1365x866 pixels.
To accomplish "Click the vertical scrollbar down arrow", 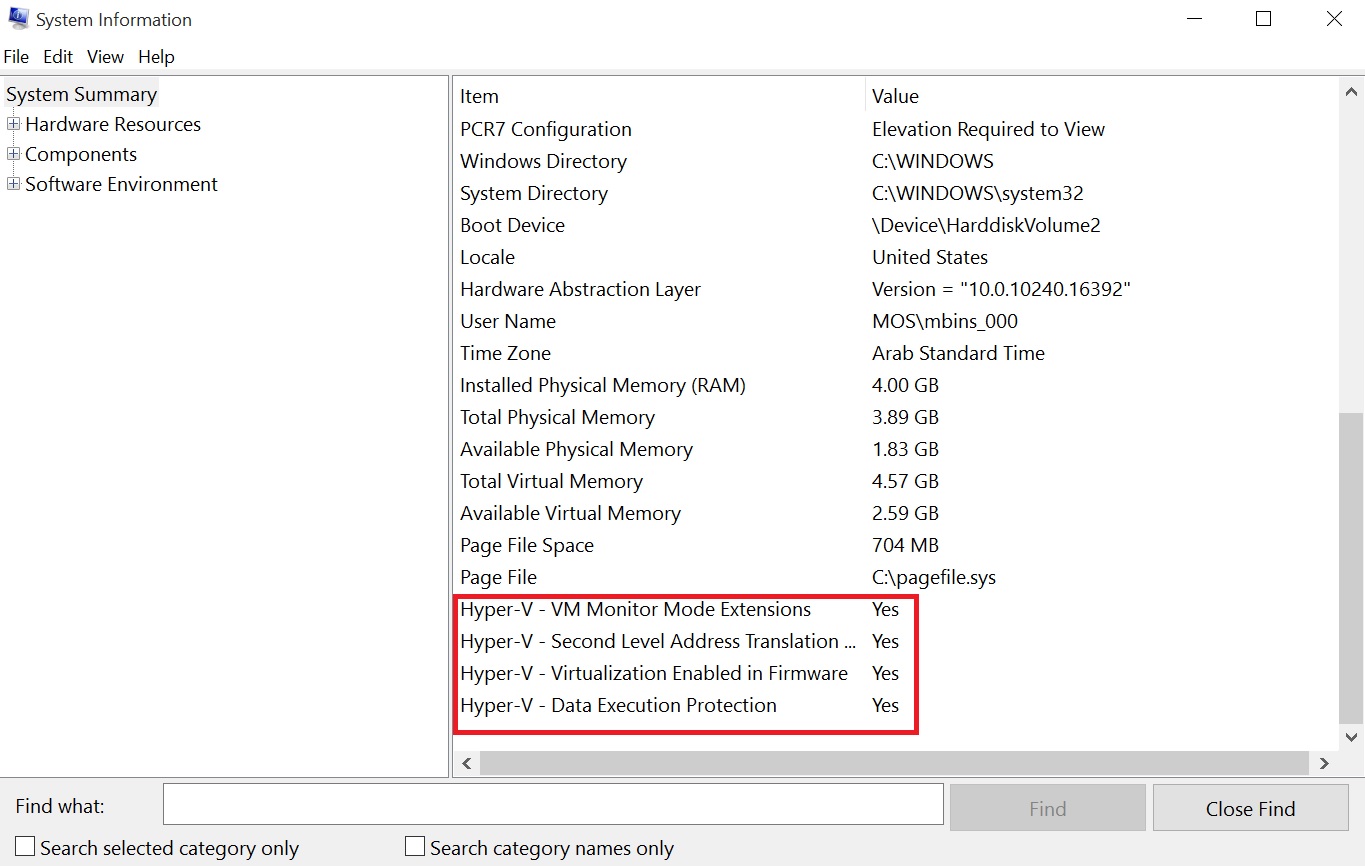I will (1350, 737).
